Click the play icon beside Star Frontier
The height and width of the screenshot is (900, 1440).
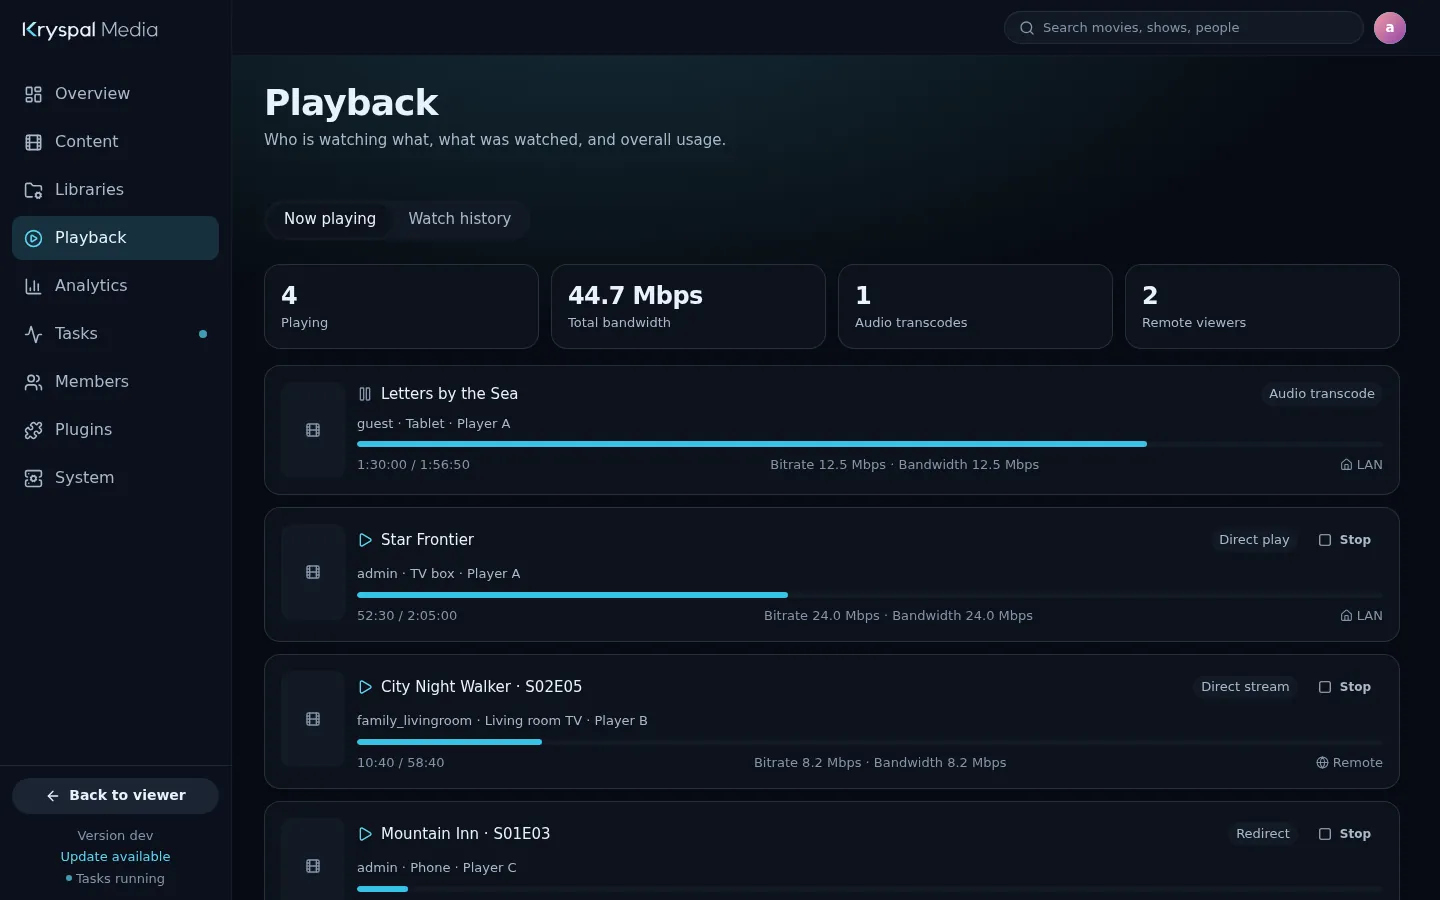(x=365, y=540)
